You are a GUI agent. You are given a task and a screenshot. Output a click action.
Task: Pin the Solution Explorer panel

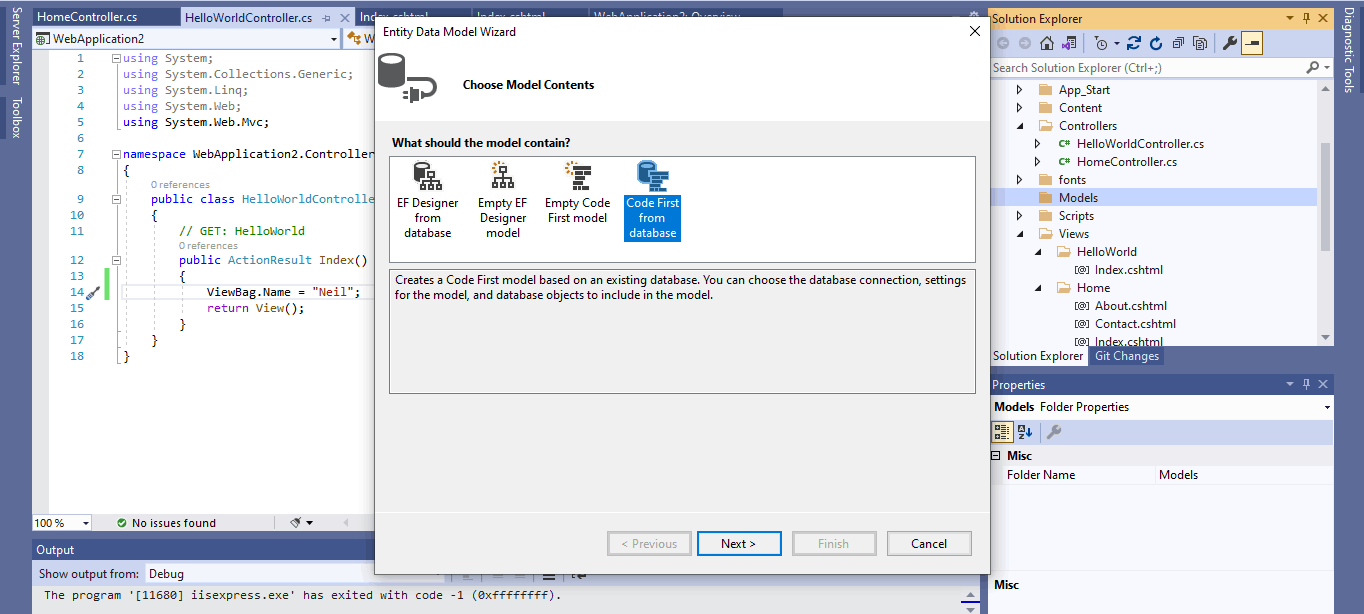pyautogui.click(x=1306, y=19)
